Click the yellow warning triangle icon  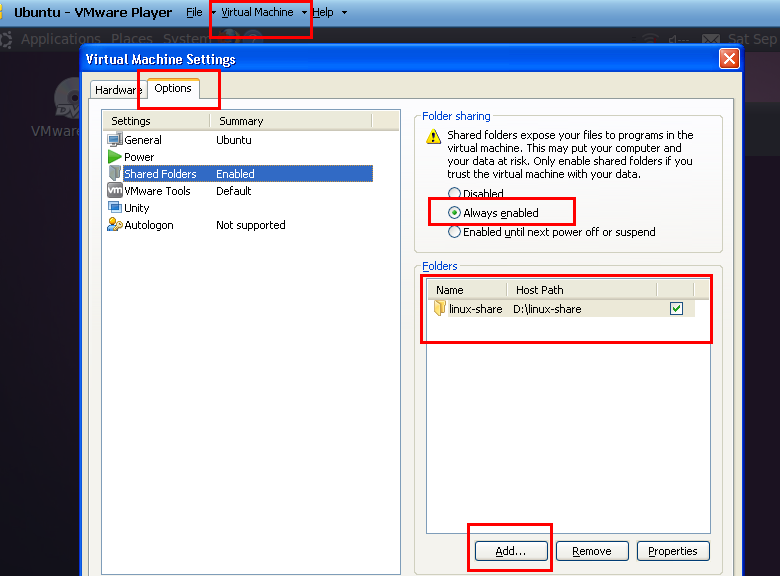tap(434, 136)
